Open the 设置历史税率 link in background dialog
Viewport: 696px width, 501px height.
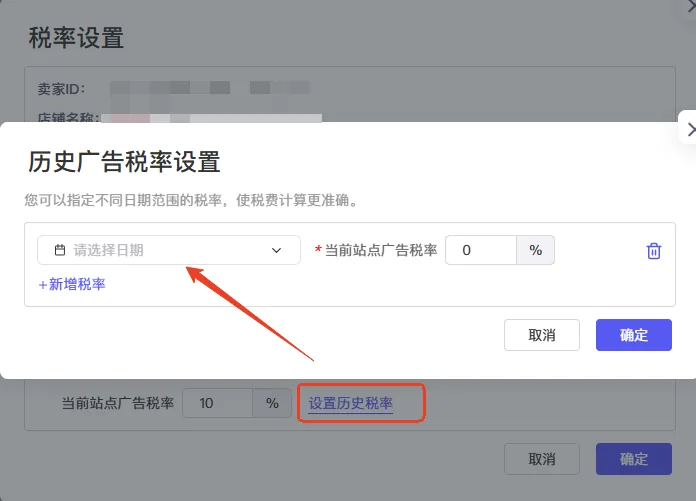pyautogui.click(x=351, y=403)
